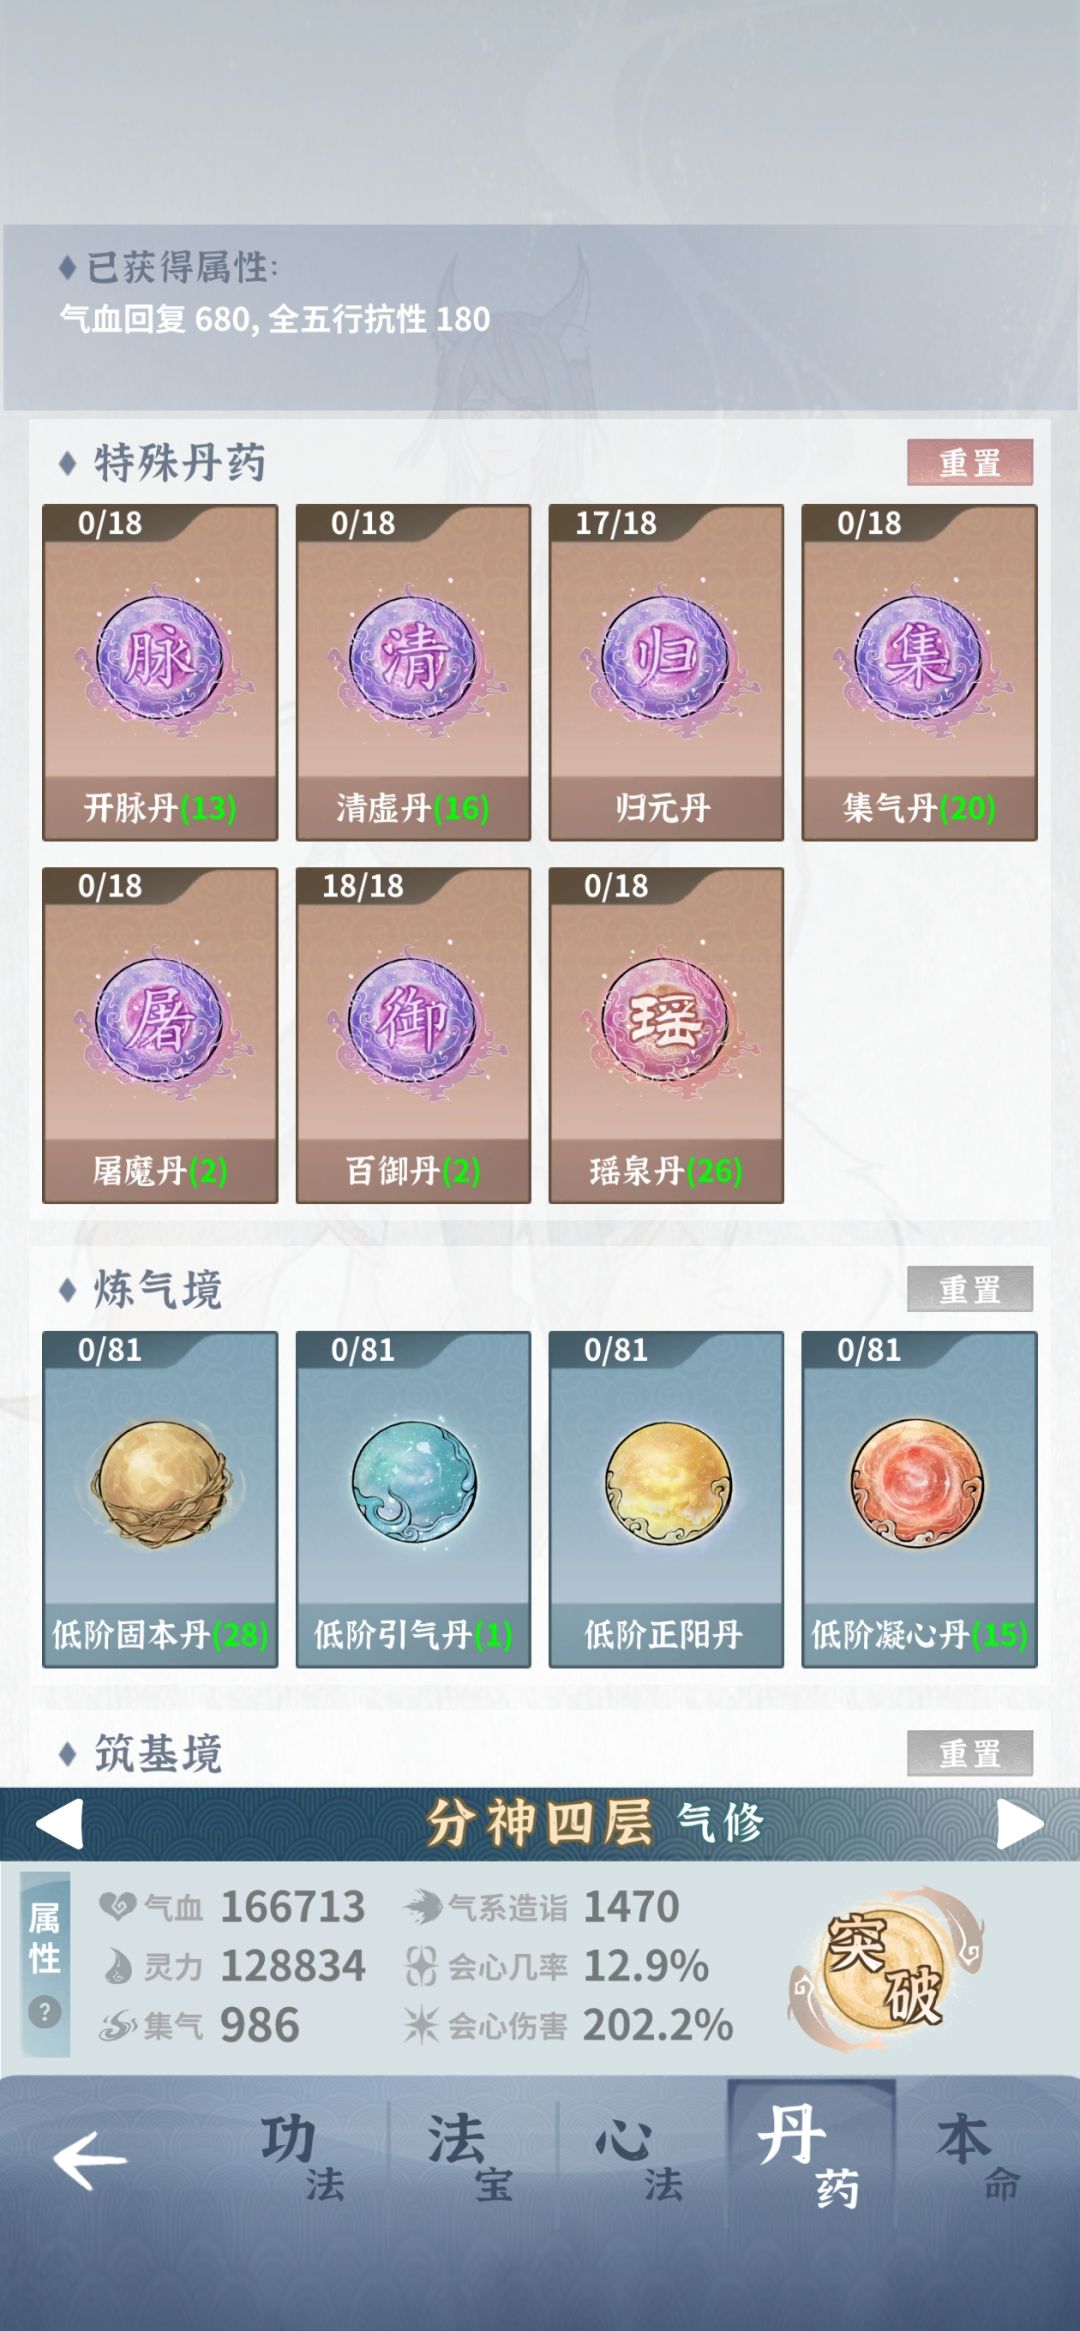Select the 屠魔丹 pill card
This screenshot has height=2331, width=1080.
[160, 1035]
